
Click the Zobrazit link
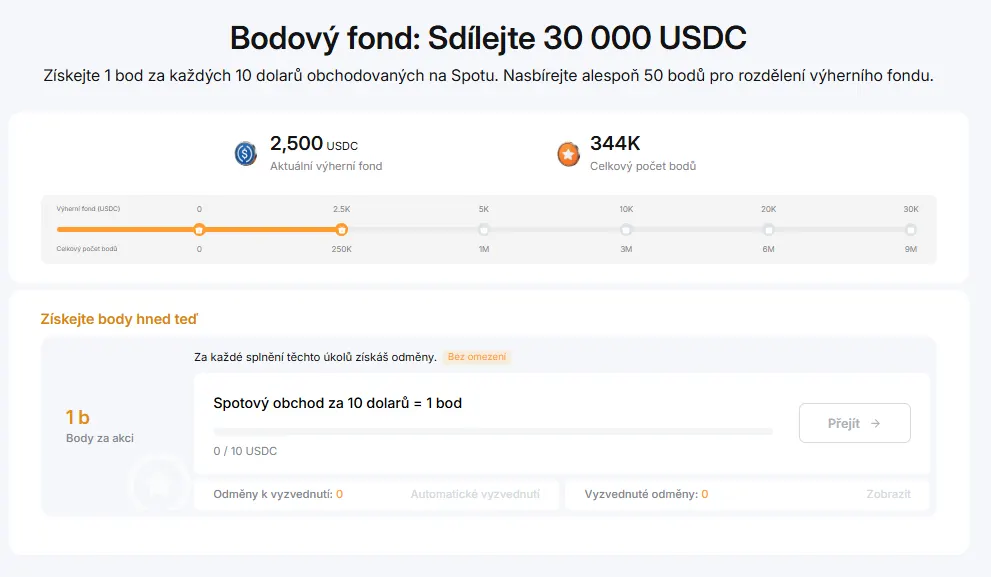click(x=889, y=494)
